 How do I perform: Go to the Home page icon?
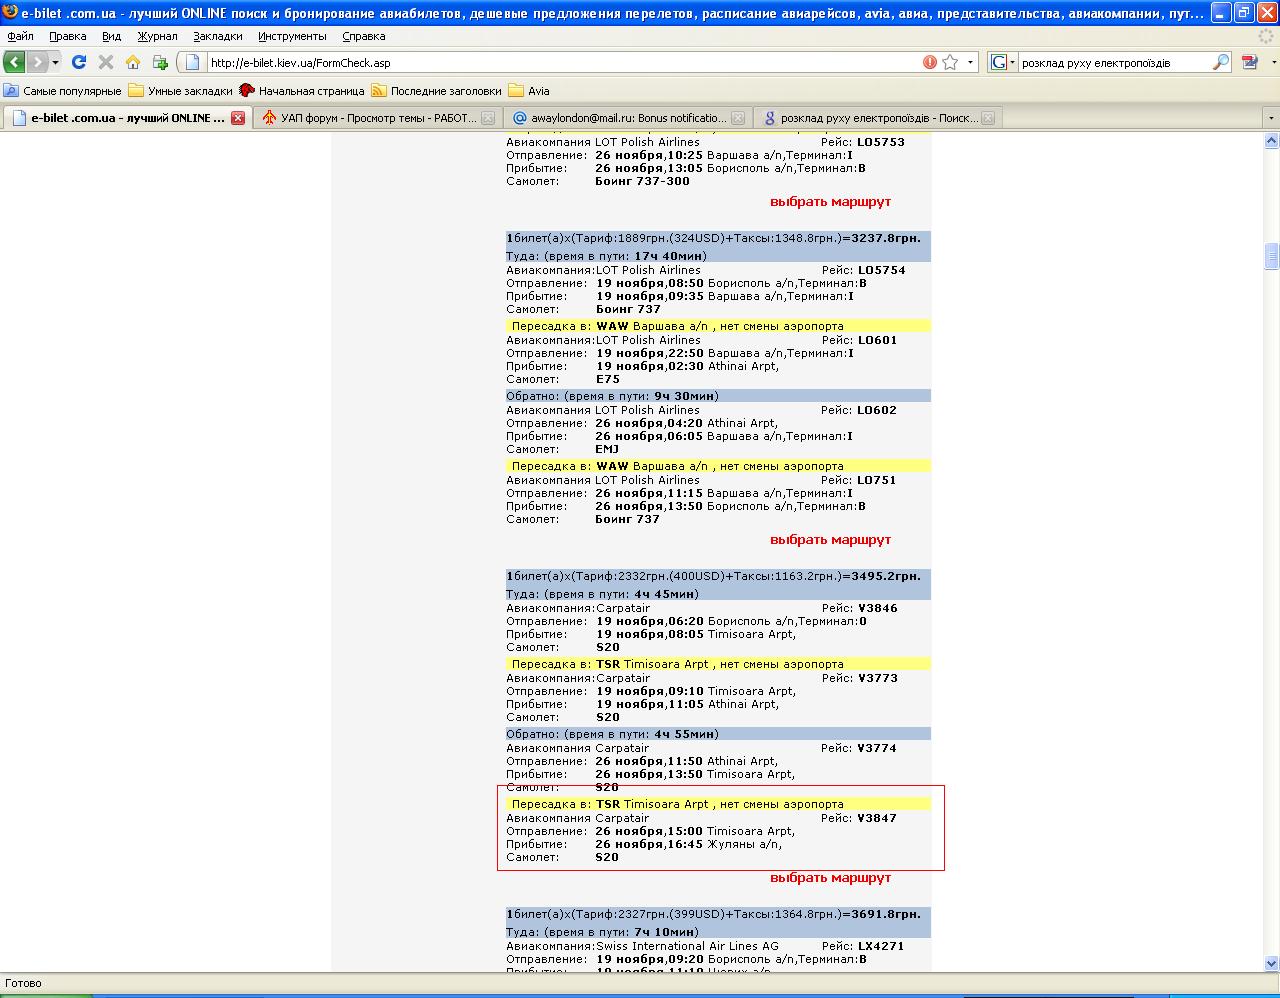click(x=133, y=62)
